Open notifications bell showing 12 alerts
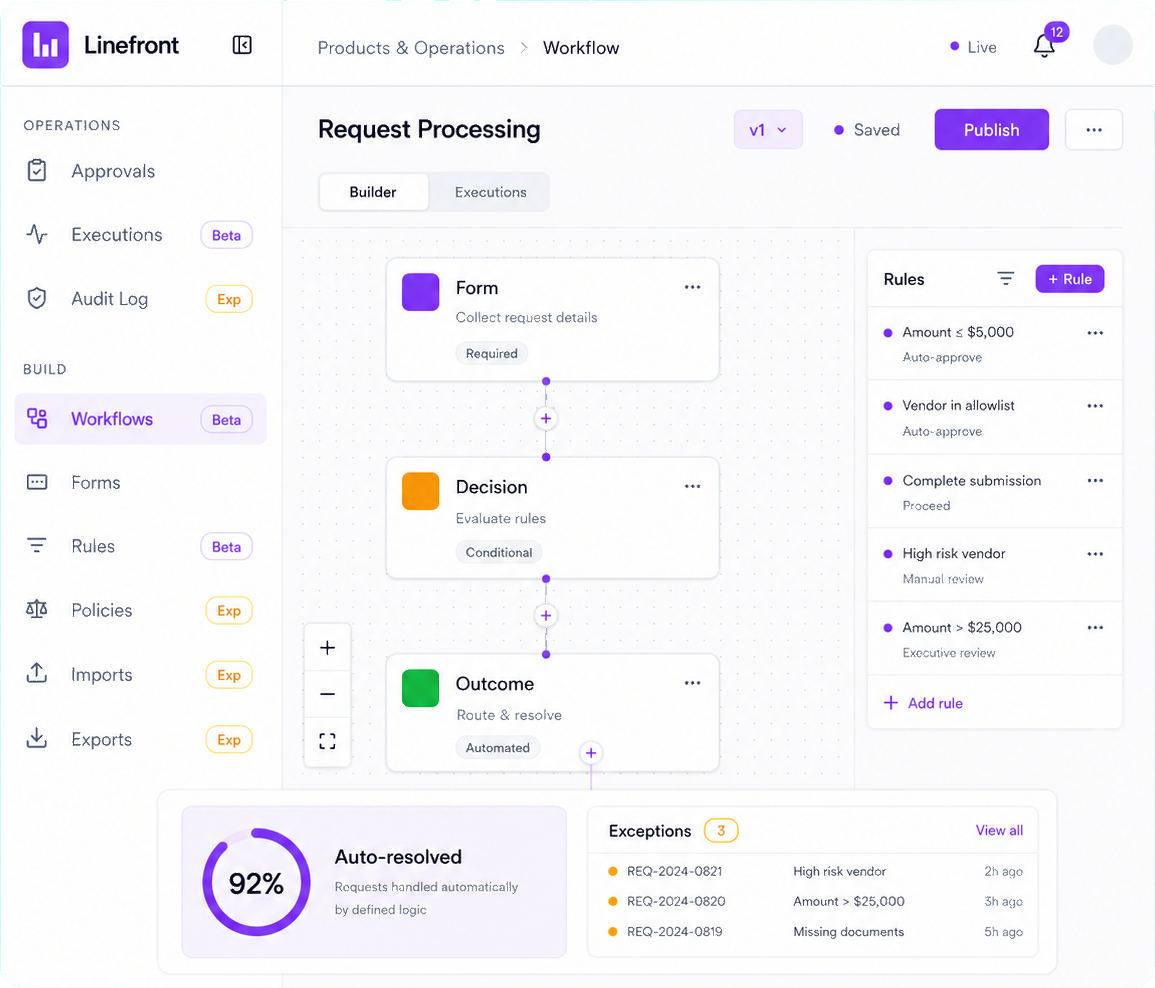 (x=1044, y=46)
